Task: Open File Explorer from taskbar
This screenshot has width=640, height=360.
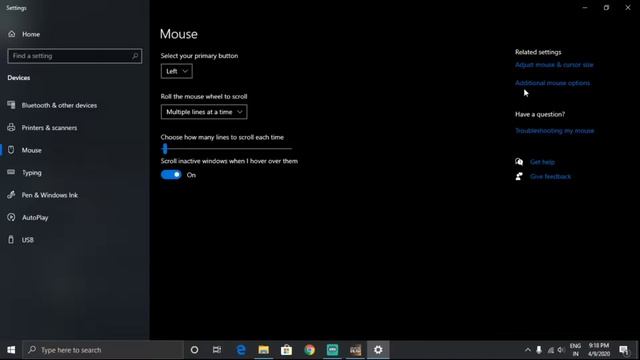Action: click(264, 350)
